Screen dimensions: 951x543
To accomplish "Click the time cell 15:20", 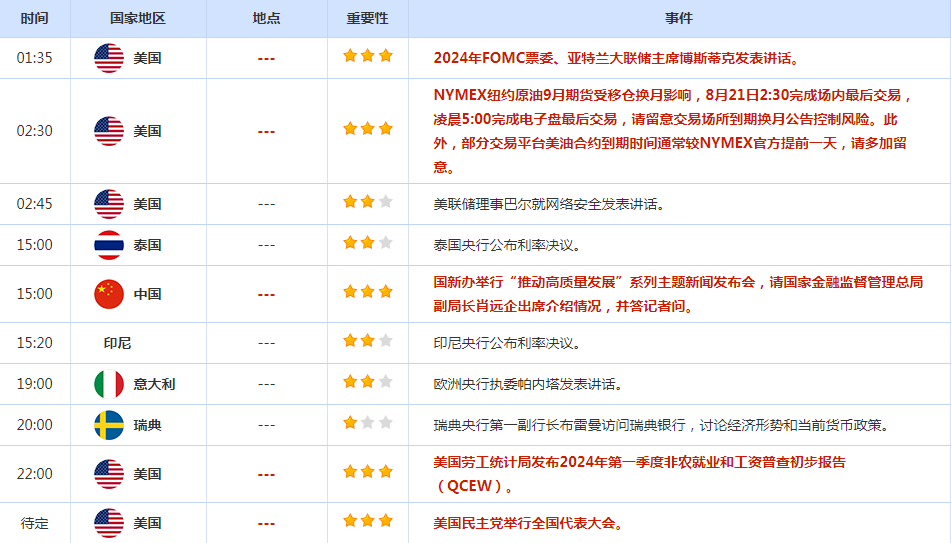I will [35, 343].
